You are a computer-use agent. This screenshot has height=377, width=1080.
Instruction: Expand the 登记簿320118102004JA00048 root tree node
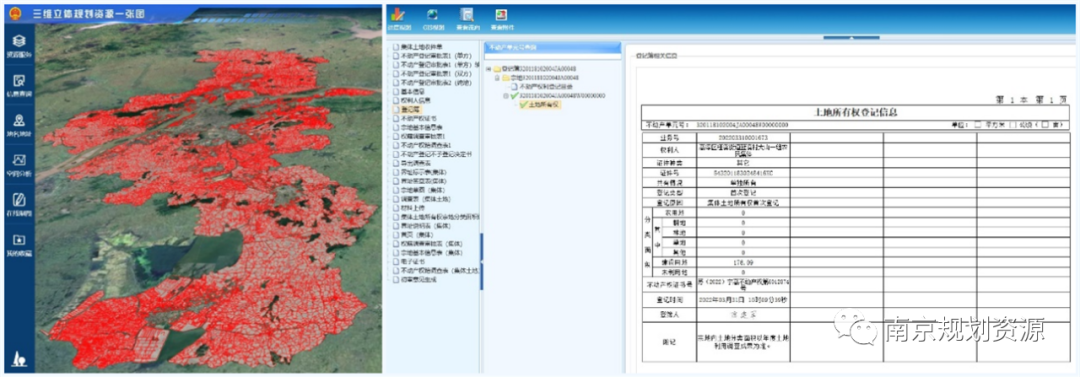(488, 69)
